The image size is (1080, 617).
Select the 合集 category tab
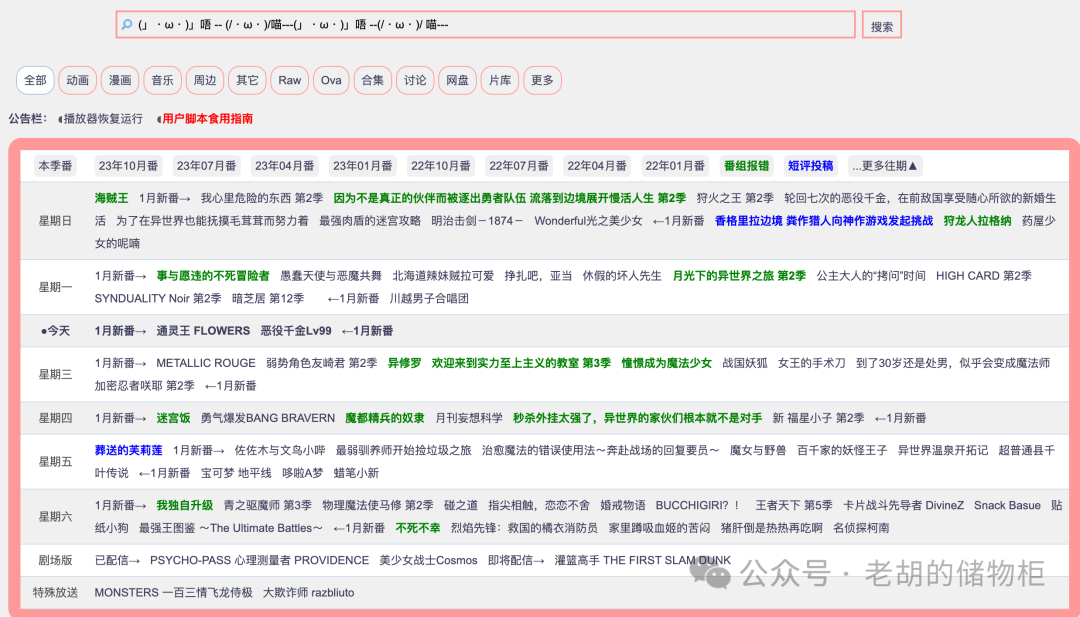click(373, 81)
